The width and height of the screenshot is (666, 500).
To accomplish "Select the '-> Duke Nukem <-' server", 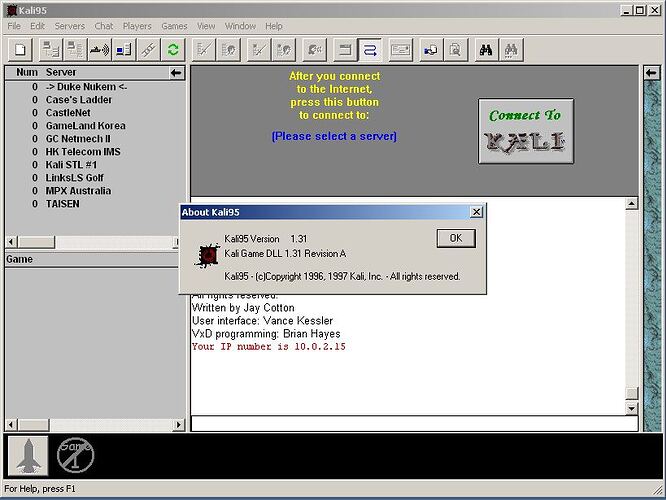I will pyautogui.click(x=86, y=87).
